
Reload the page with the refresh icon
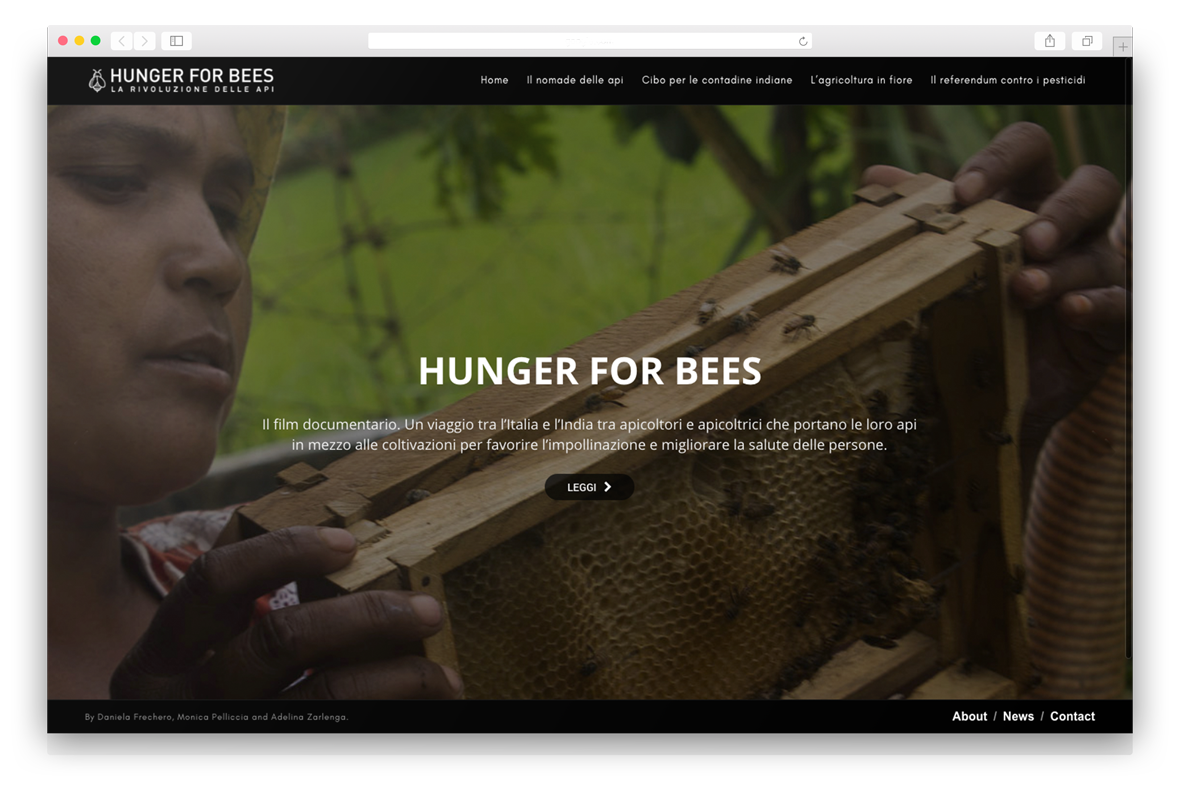pos(803,41)
